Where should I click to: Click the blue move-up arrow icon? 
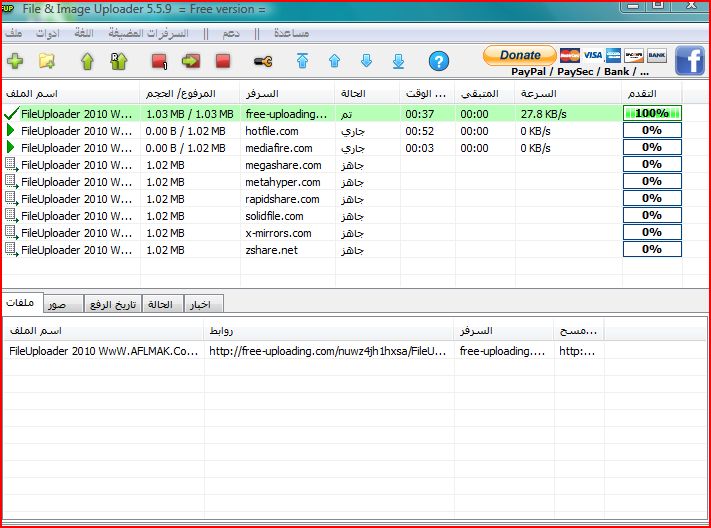click(x=334, y=61)
